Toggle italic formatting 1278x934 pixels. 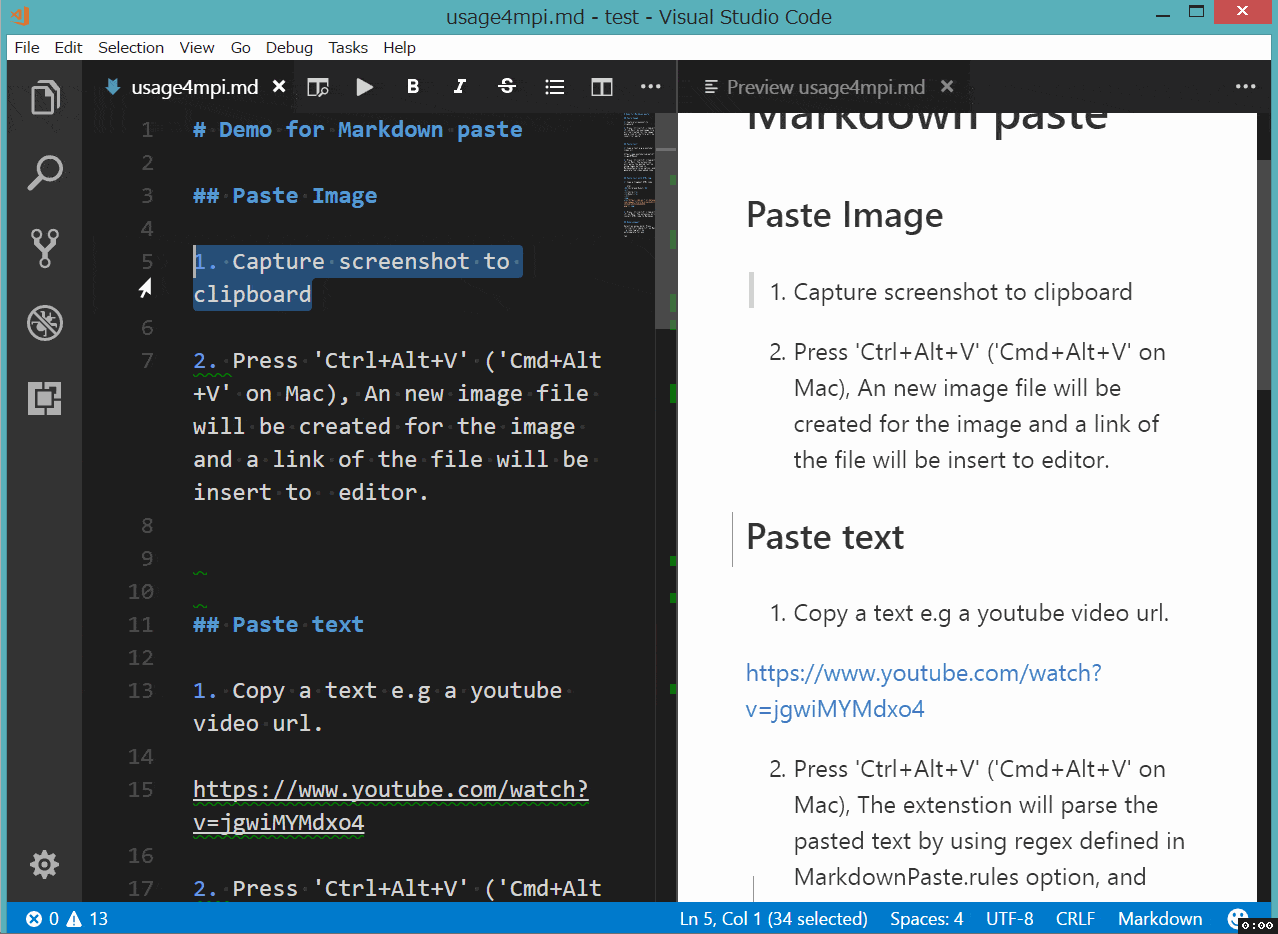point(459,87)
